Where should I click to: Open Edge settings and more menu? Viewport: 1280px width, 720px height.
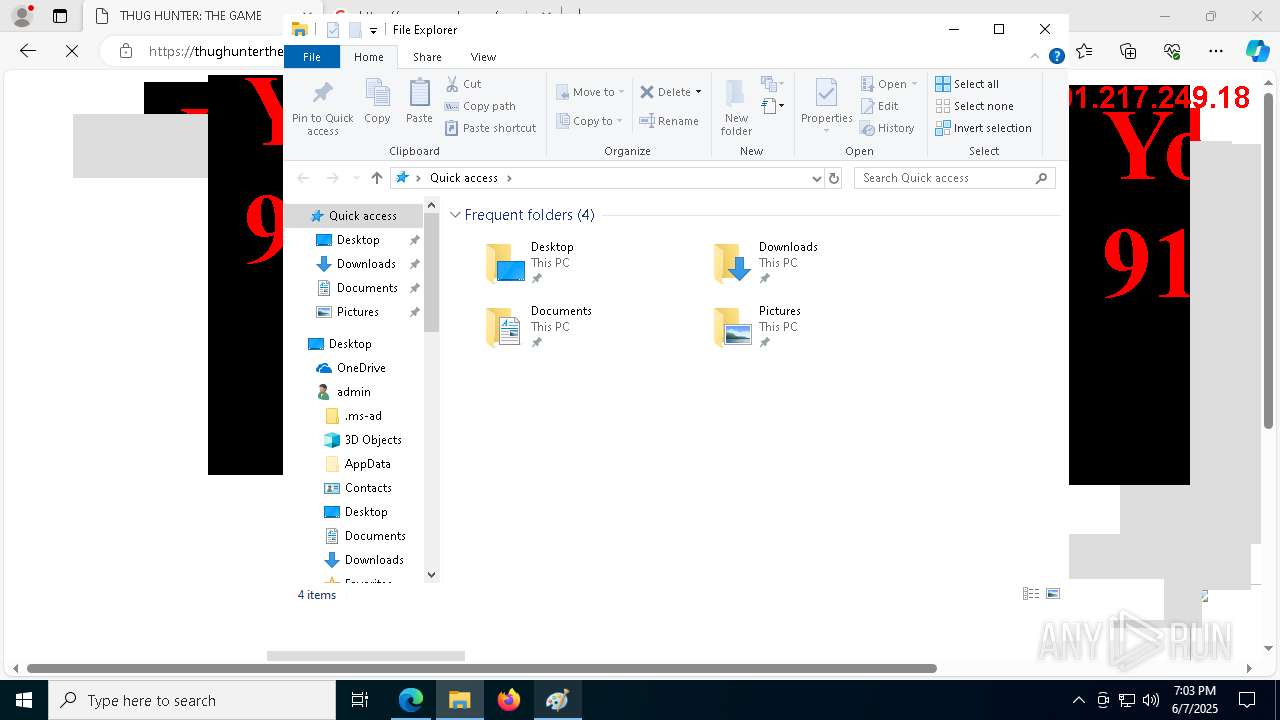click(x=1216, y=51)
